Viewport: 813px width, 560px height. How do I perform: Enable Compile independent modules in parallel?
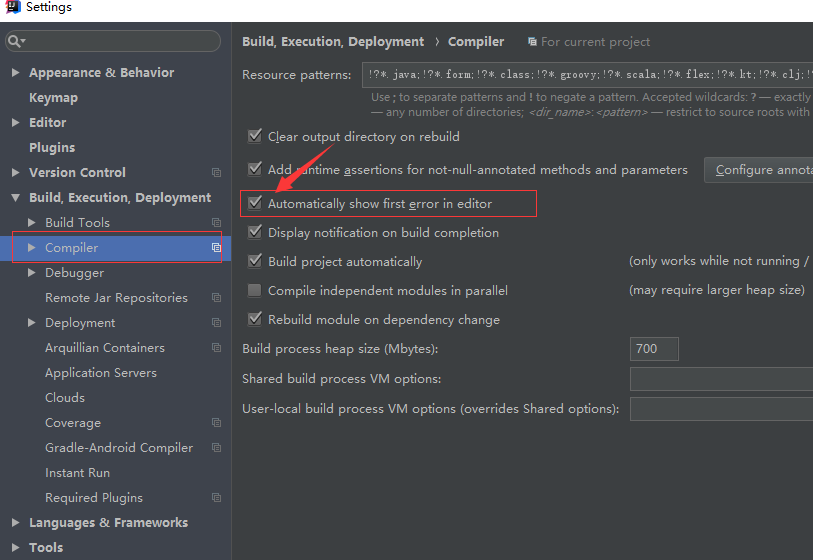255,291
